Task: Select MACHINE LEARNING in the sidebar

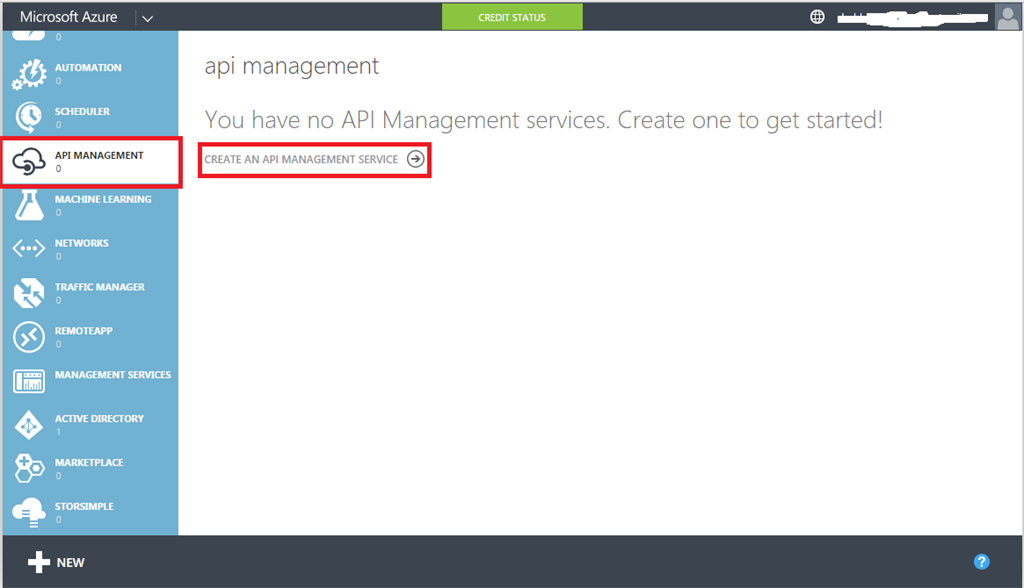Action: pos(103,199)
